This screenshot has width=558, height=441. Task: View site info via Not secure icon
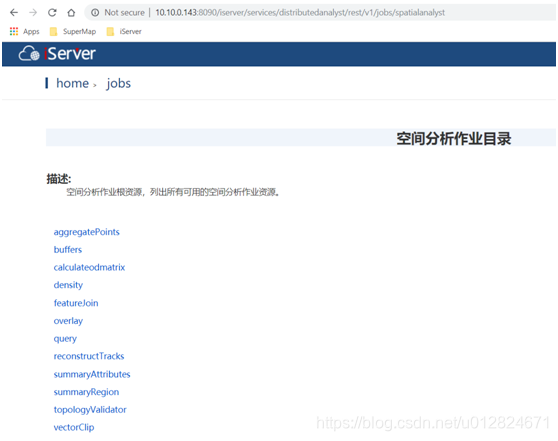(95, 13)
